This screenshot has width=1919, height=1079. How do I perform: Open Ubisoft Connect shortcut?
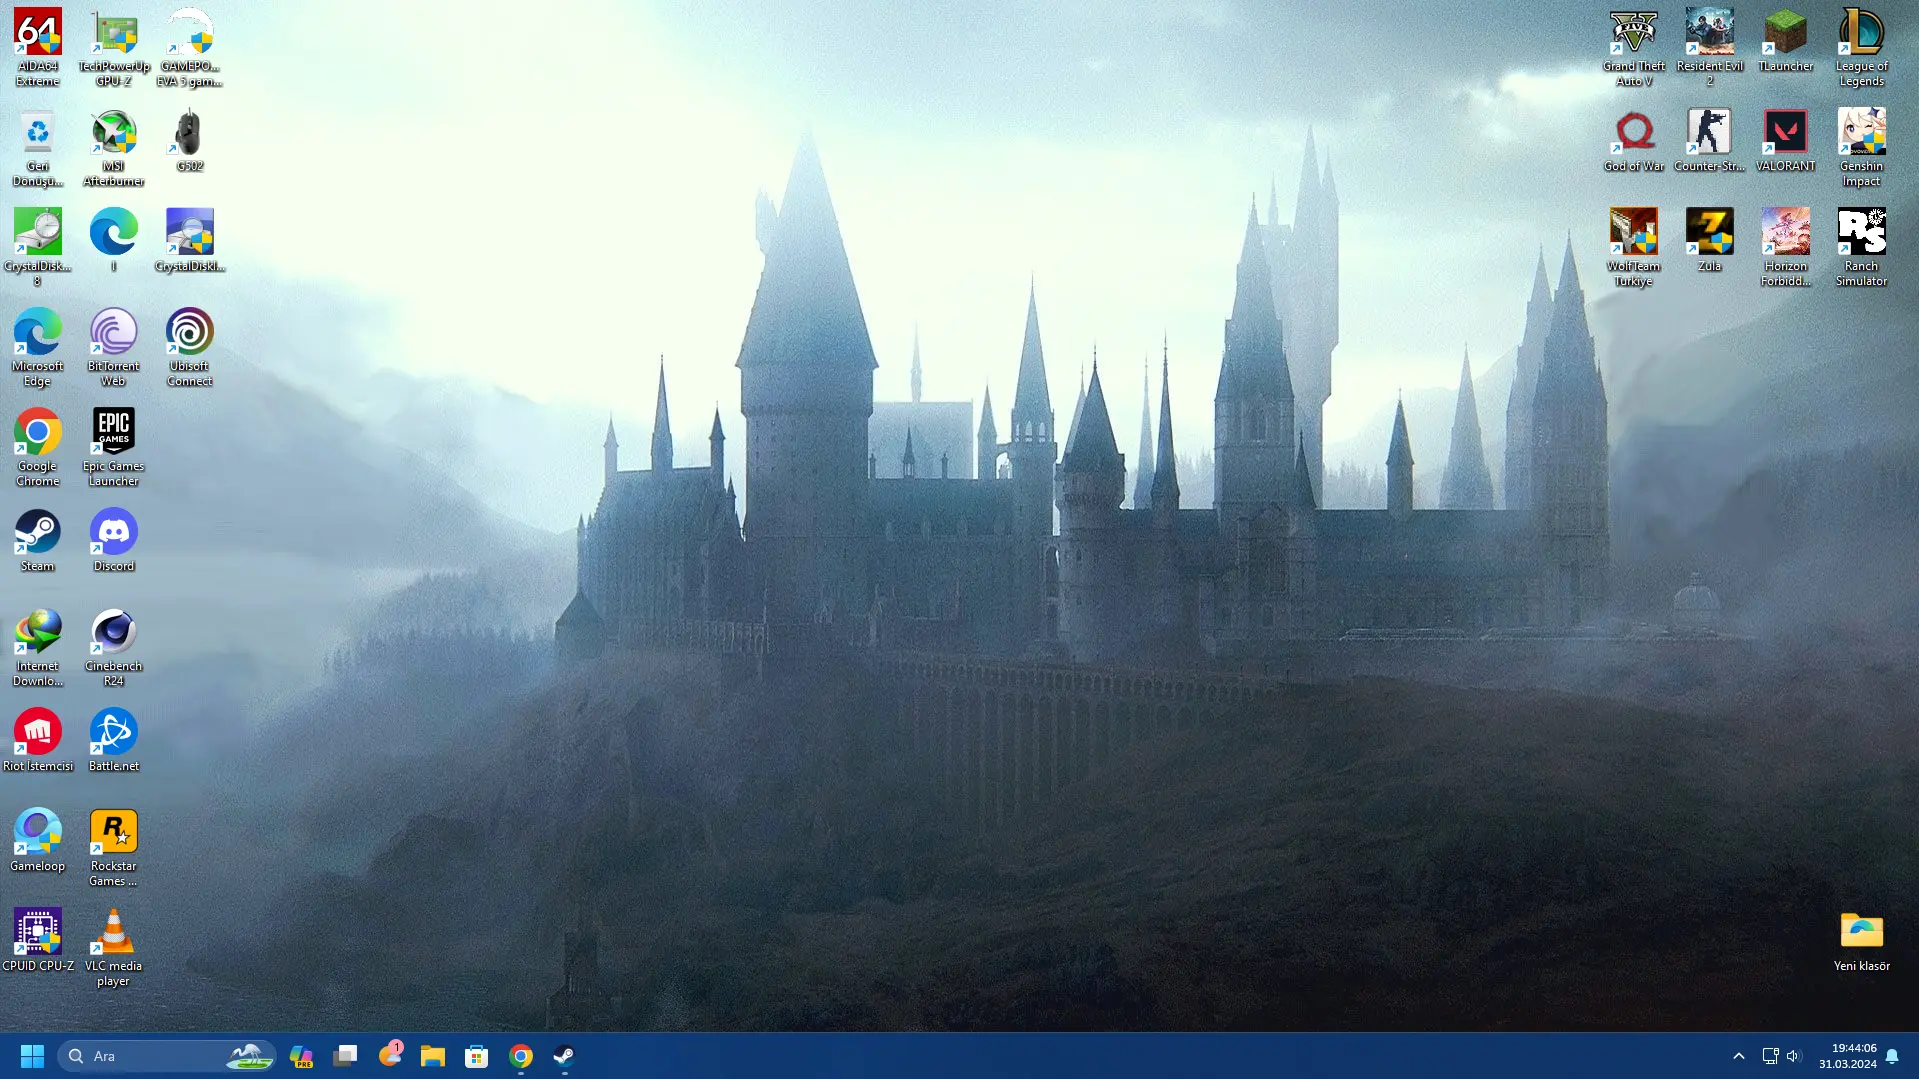point(190,348)
